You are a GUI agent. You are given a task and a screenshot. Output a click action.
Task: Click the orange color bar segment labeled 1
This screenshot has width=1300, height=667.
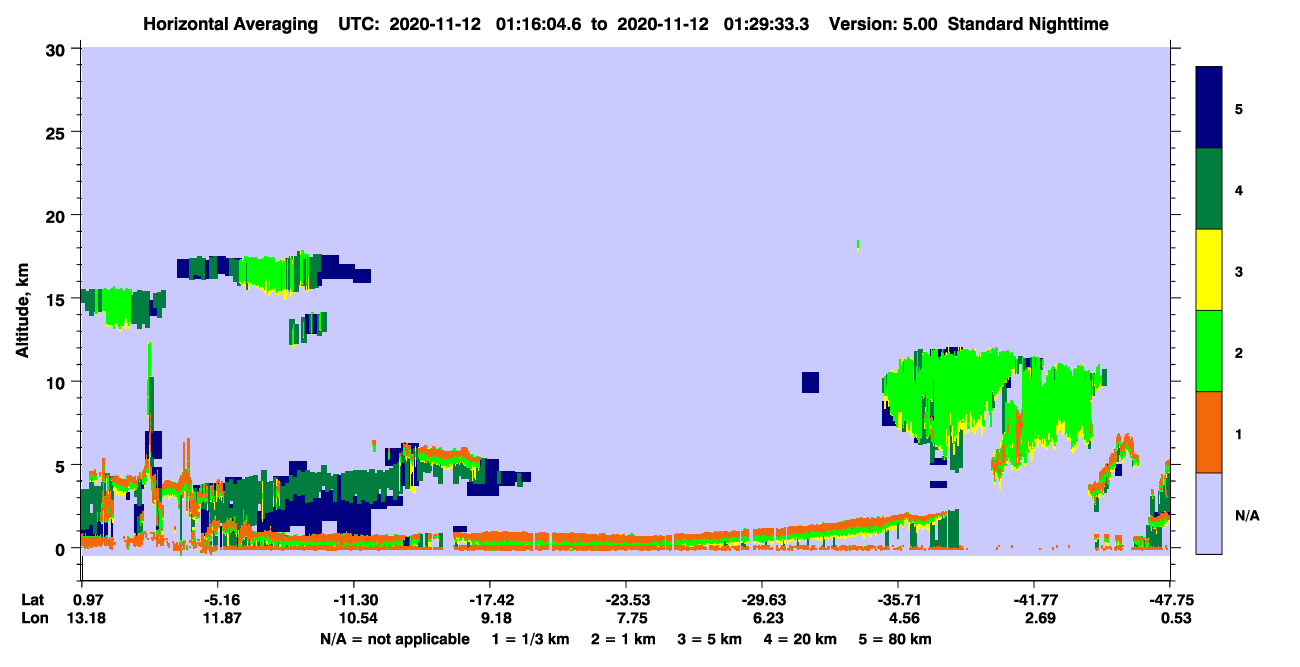coord(1209,432)
